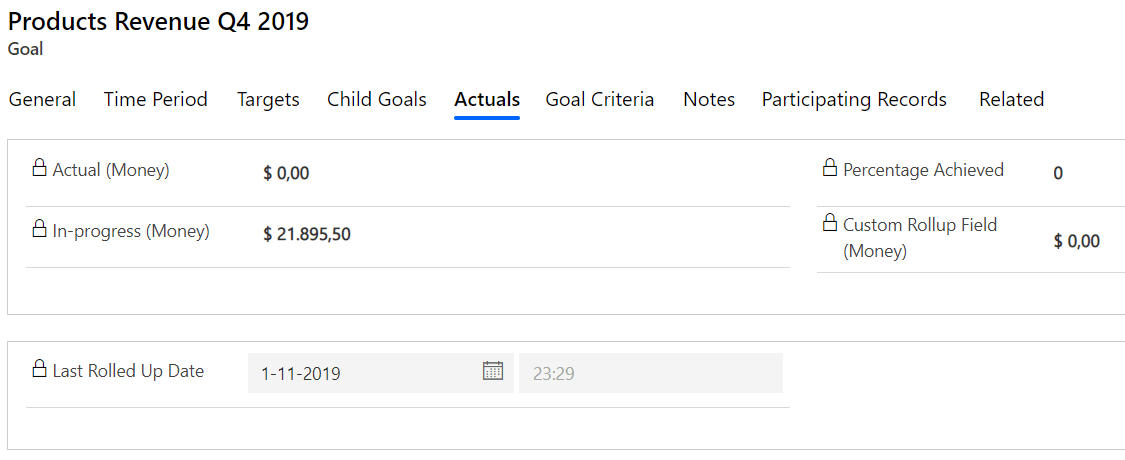Click the In-progress value $ 21.895,50
The width and height of the screenshot is (1125, 460).
(307, 234)
